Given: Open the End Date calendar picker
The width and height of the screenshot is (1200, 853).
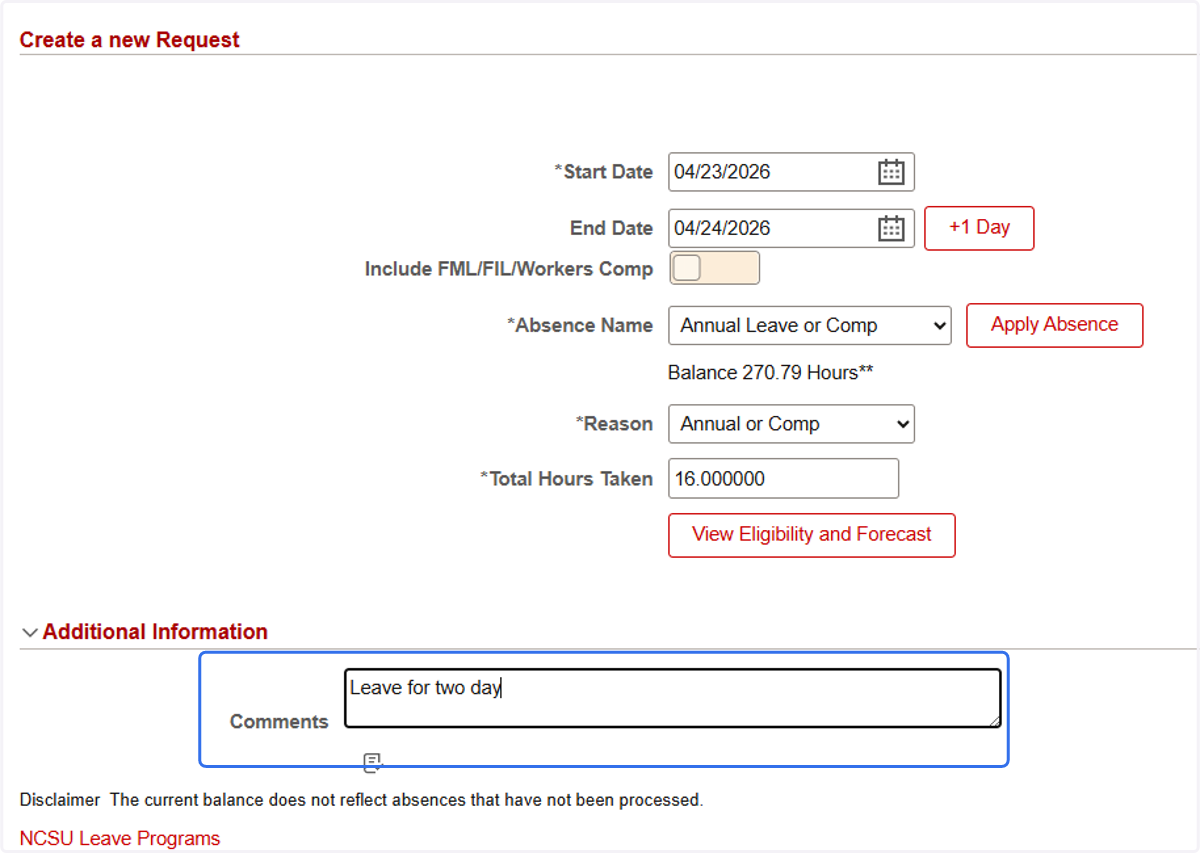Looking at the screenshot, I should point(891,228).
